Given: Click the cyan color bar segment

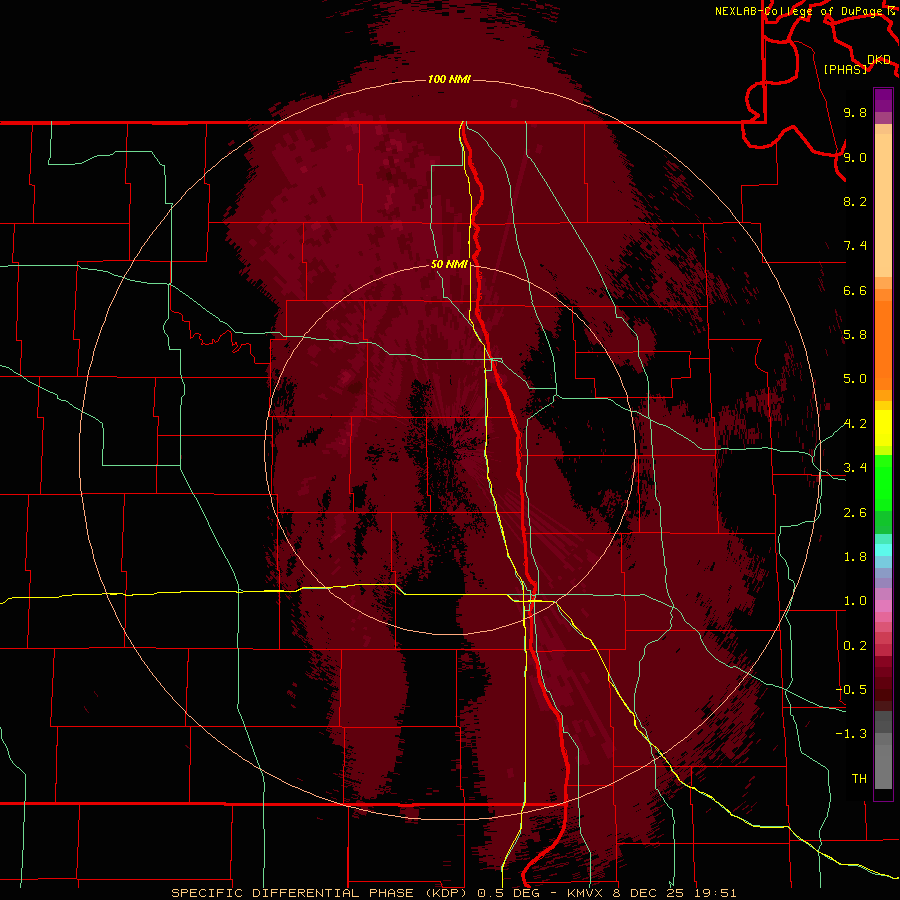Looking at the screenshot, I should coord(883,550).
